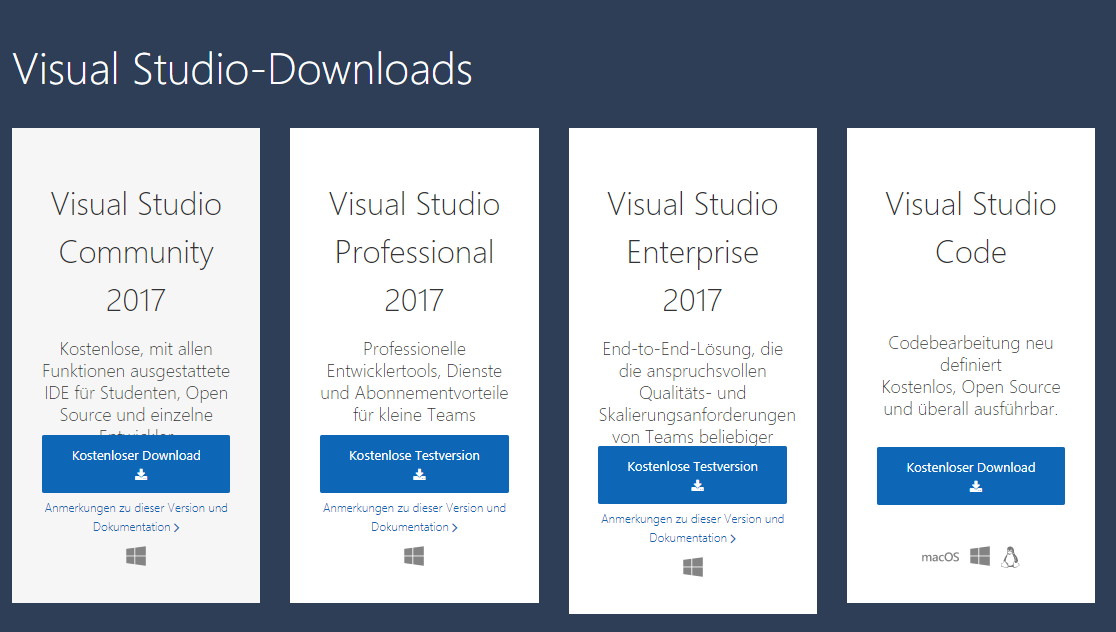Open Enterprise 'Anmerkungen zu dieser Version' link
The width and height of the screenshot is (1116, 632).
click(693, 528)
